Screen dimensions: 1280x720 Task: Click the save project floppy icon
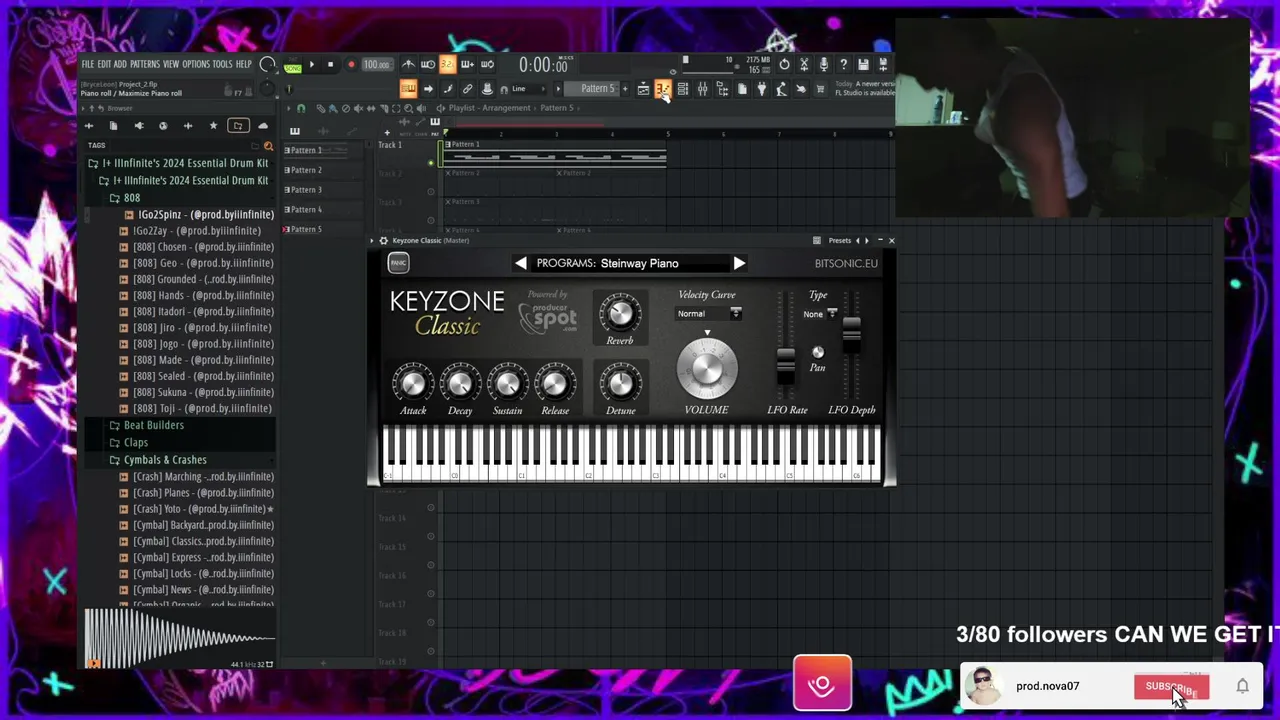click(x=863, y=64)
